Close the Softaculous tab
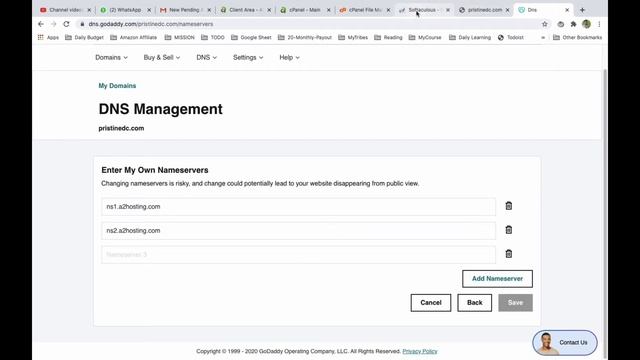 (448, 10)
